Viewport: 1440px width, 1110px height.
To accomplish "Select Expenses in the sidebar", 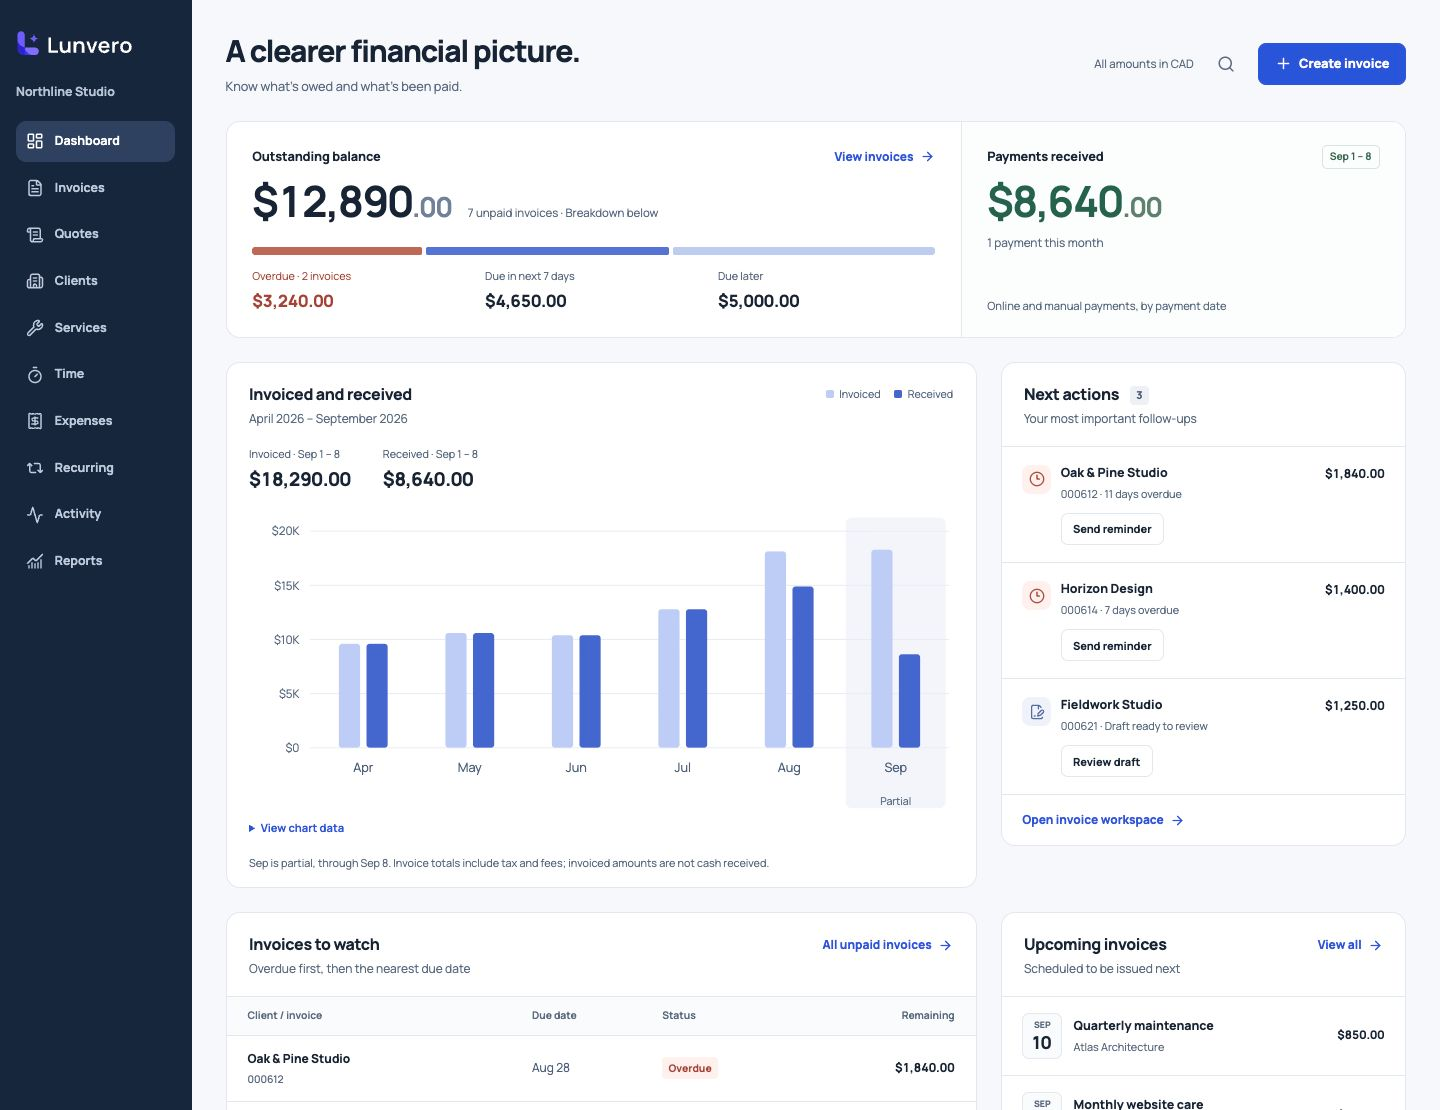I will pyautogui.click(x=95, y=421).
